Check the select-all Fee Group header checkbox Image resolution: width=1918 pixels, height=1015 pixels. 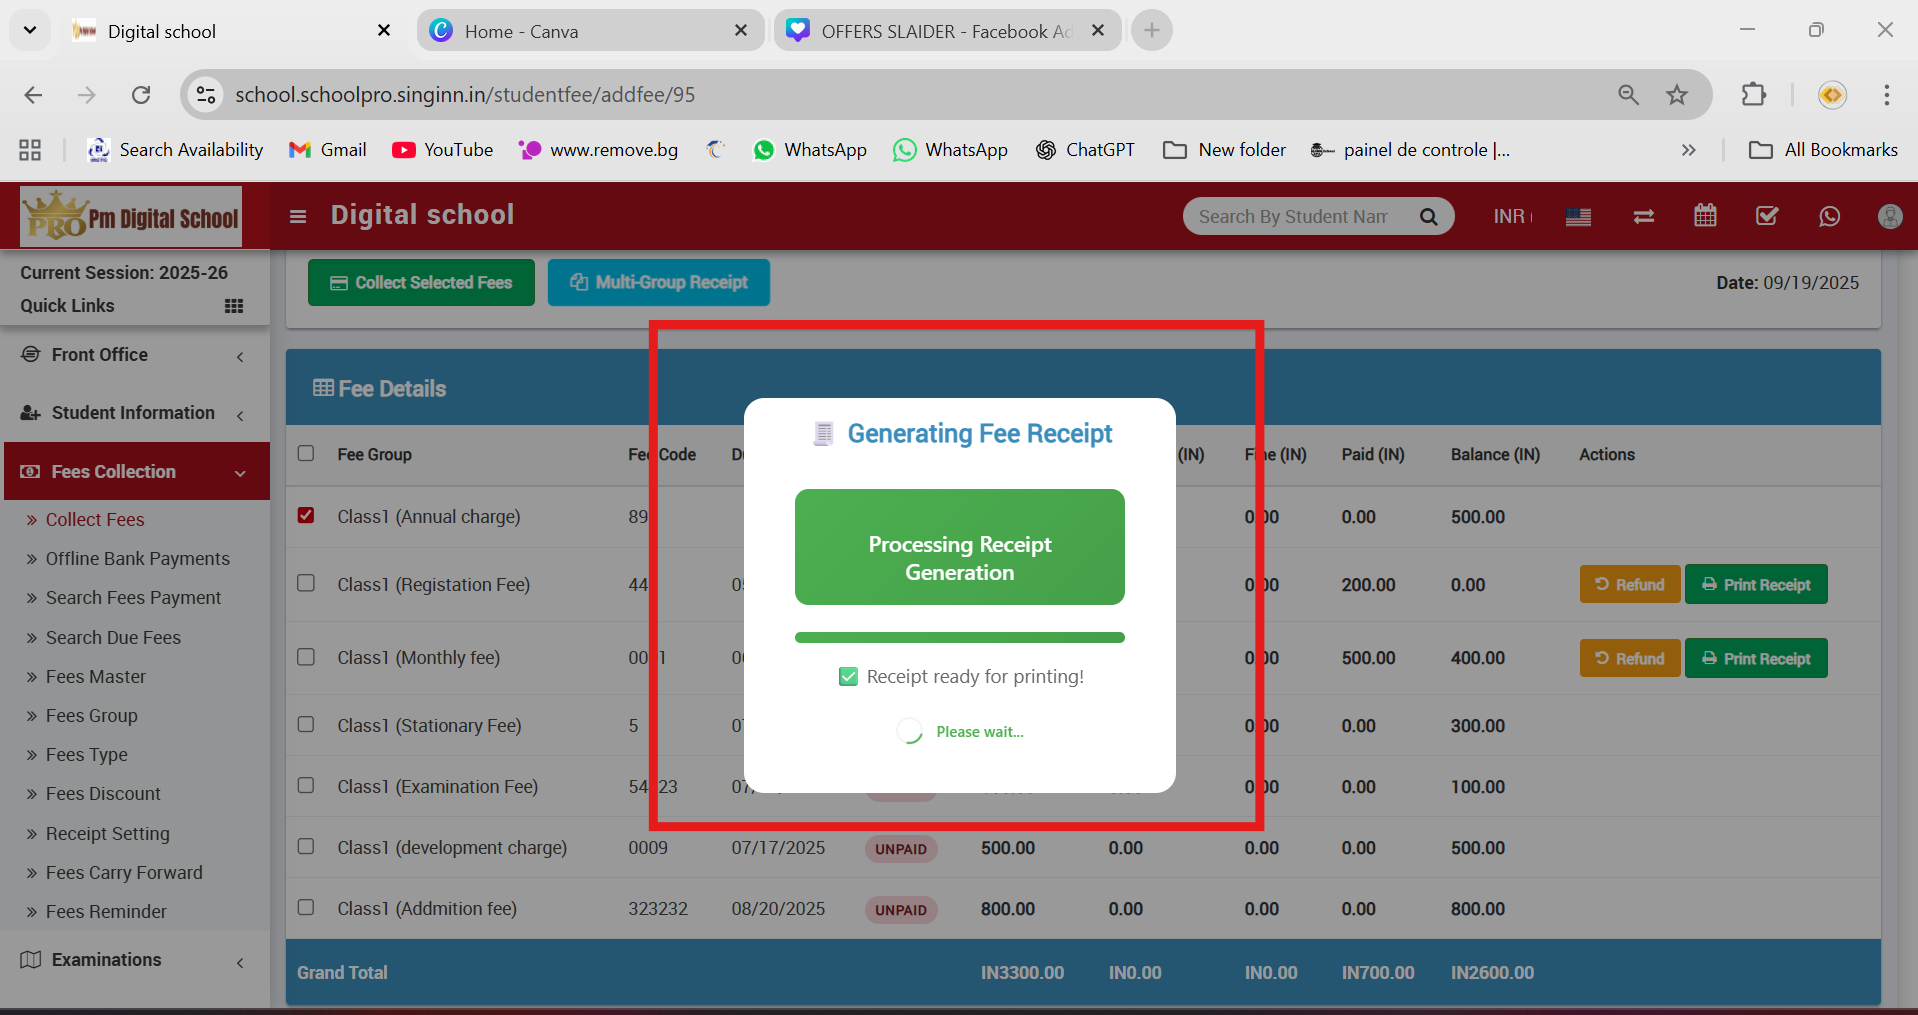coord(306,454)
